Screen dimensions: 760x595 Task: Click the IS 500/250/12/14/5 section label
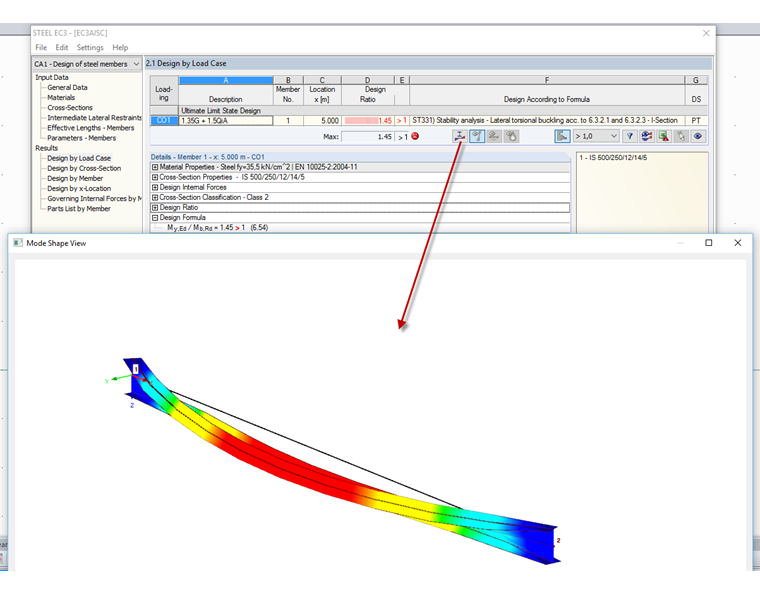pyautogui.click(x=613, y=158)
